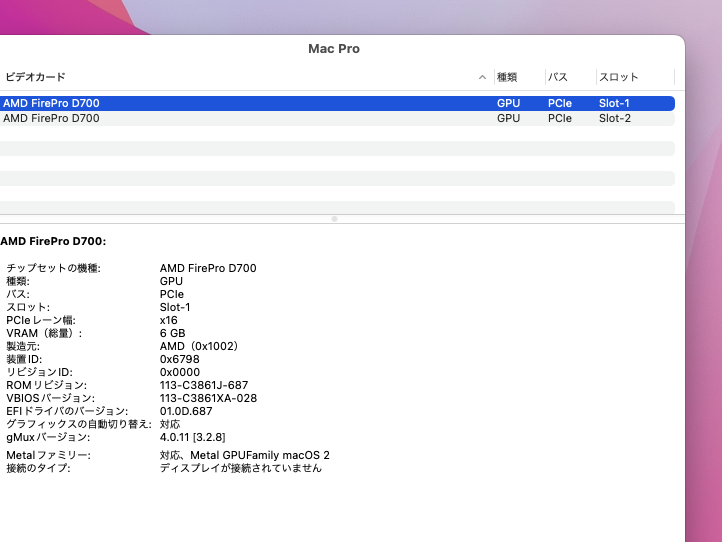The width and height of the screenshot is (722, 542).
Task: Select the AMD FirePro D700 Slot-1 row
Action: [337, 103]
